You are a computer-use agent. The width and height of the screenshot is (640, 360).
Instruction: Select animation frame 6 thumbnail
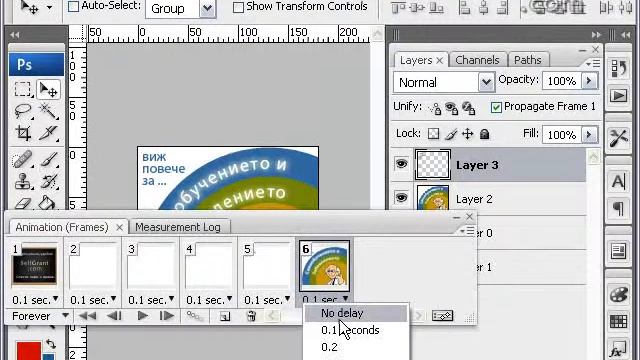tap(324, 266)
